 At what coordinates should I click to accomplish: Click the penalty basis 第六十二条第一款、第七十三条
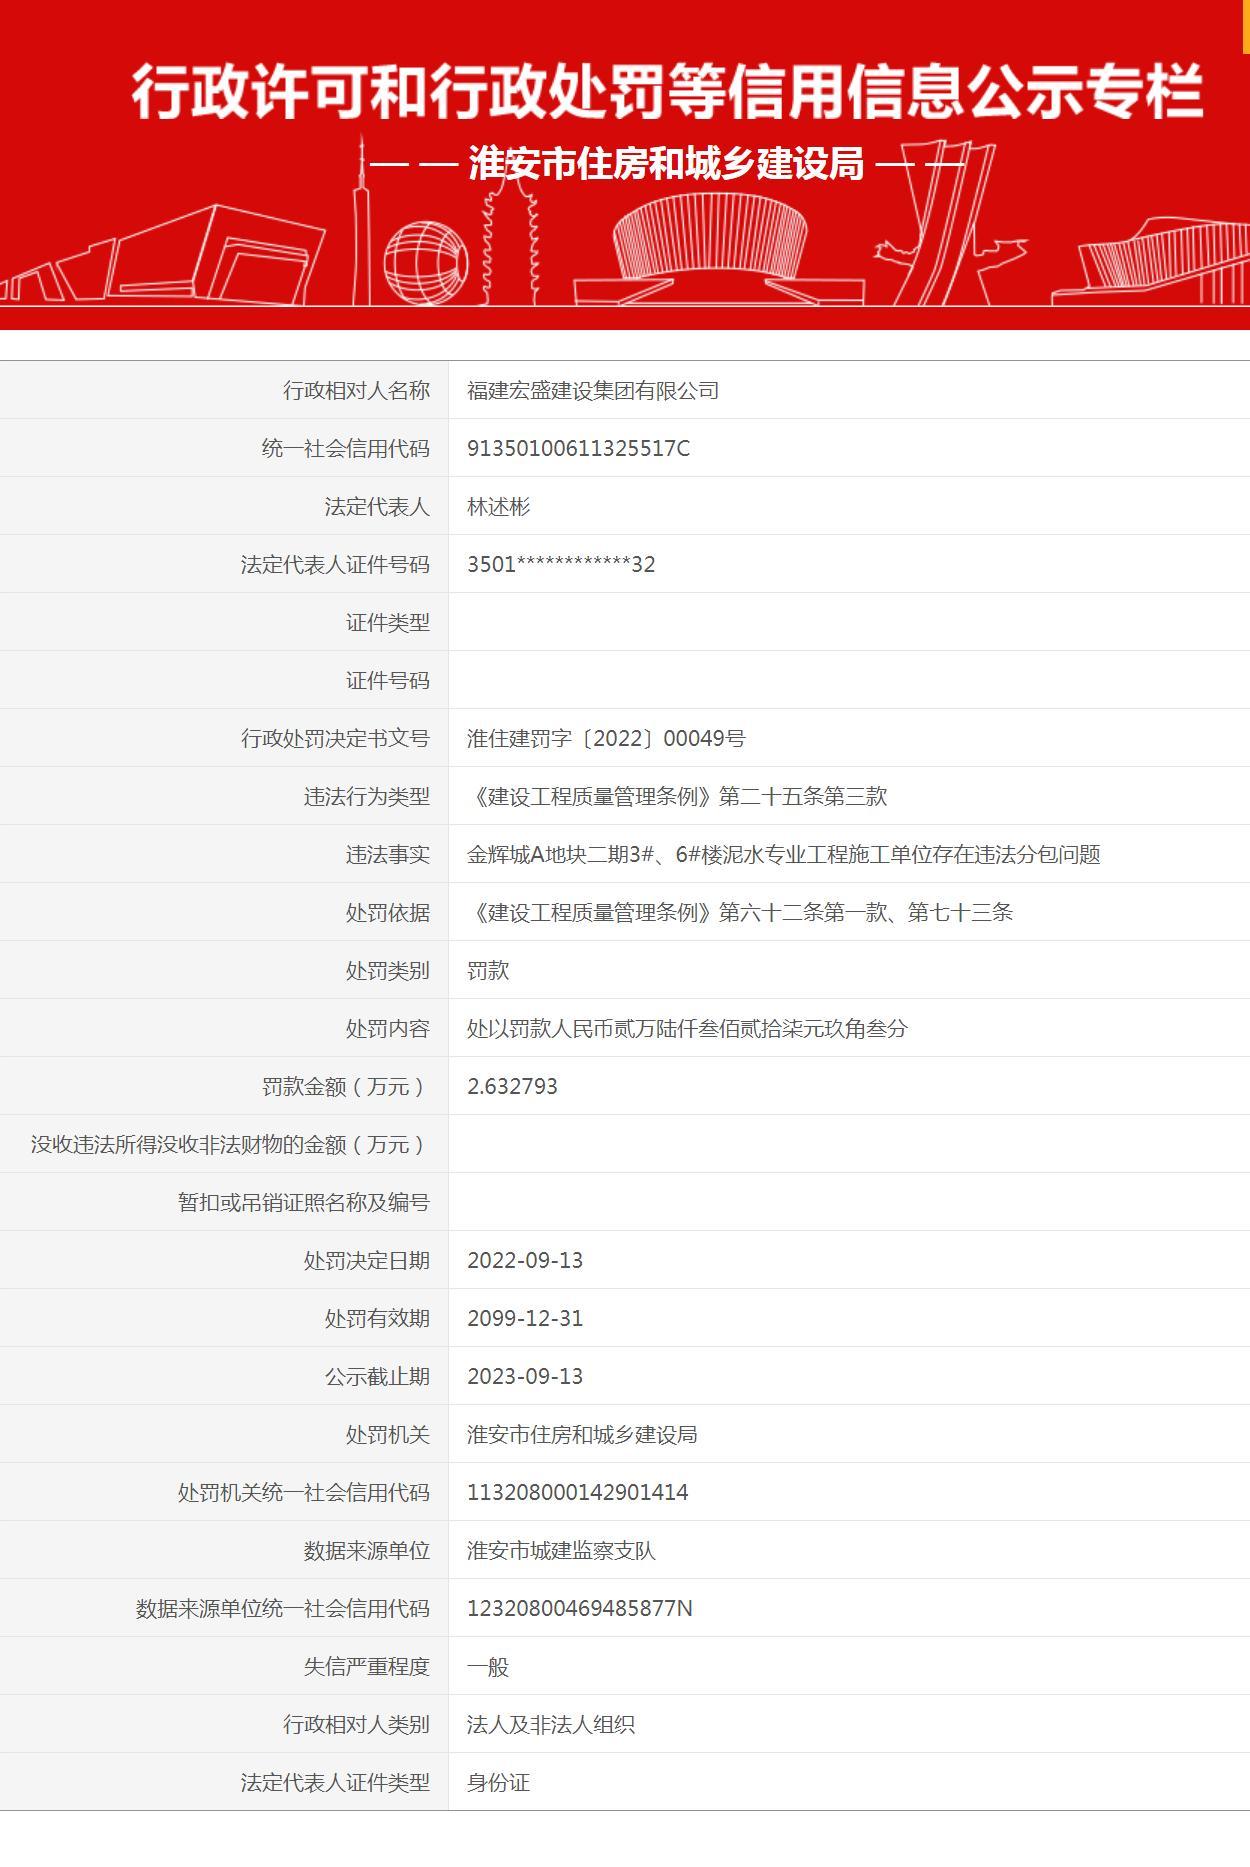pos(866,912)
